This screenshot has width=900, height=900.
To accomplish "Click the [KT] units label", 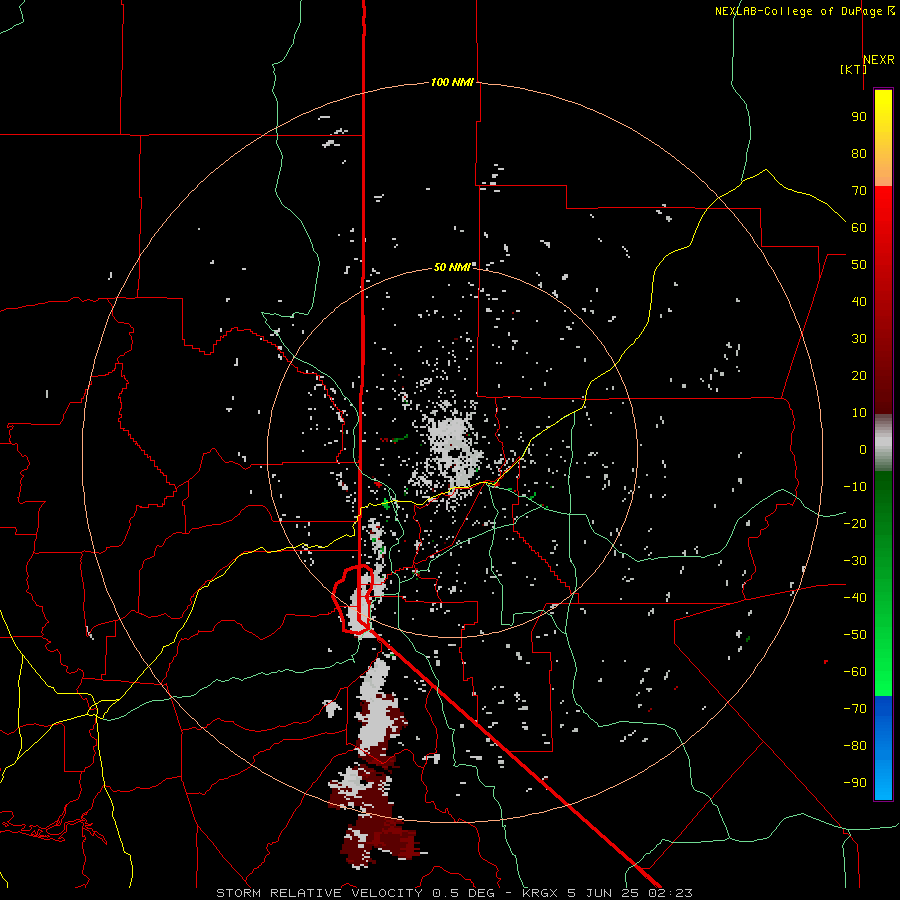I will pyautogui.click(x=854, y=69).
